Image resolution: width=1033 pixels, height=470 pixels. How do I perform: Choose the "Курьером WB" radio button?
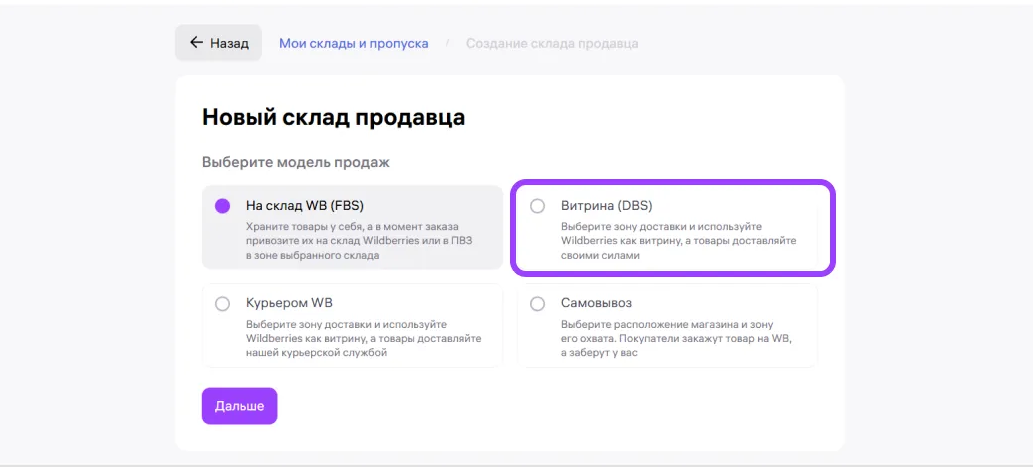pyautogui.click(x=223, y=303)
